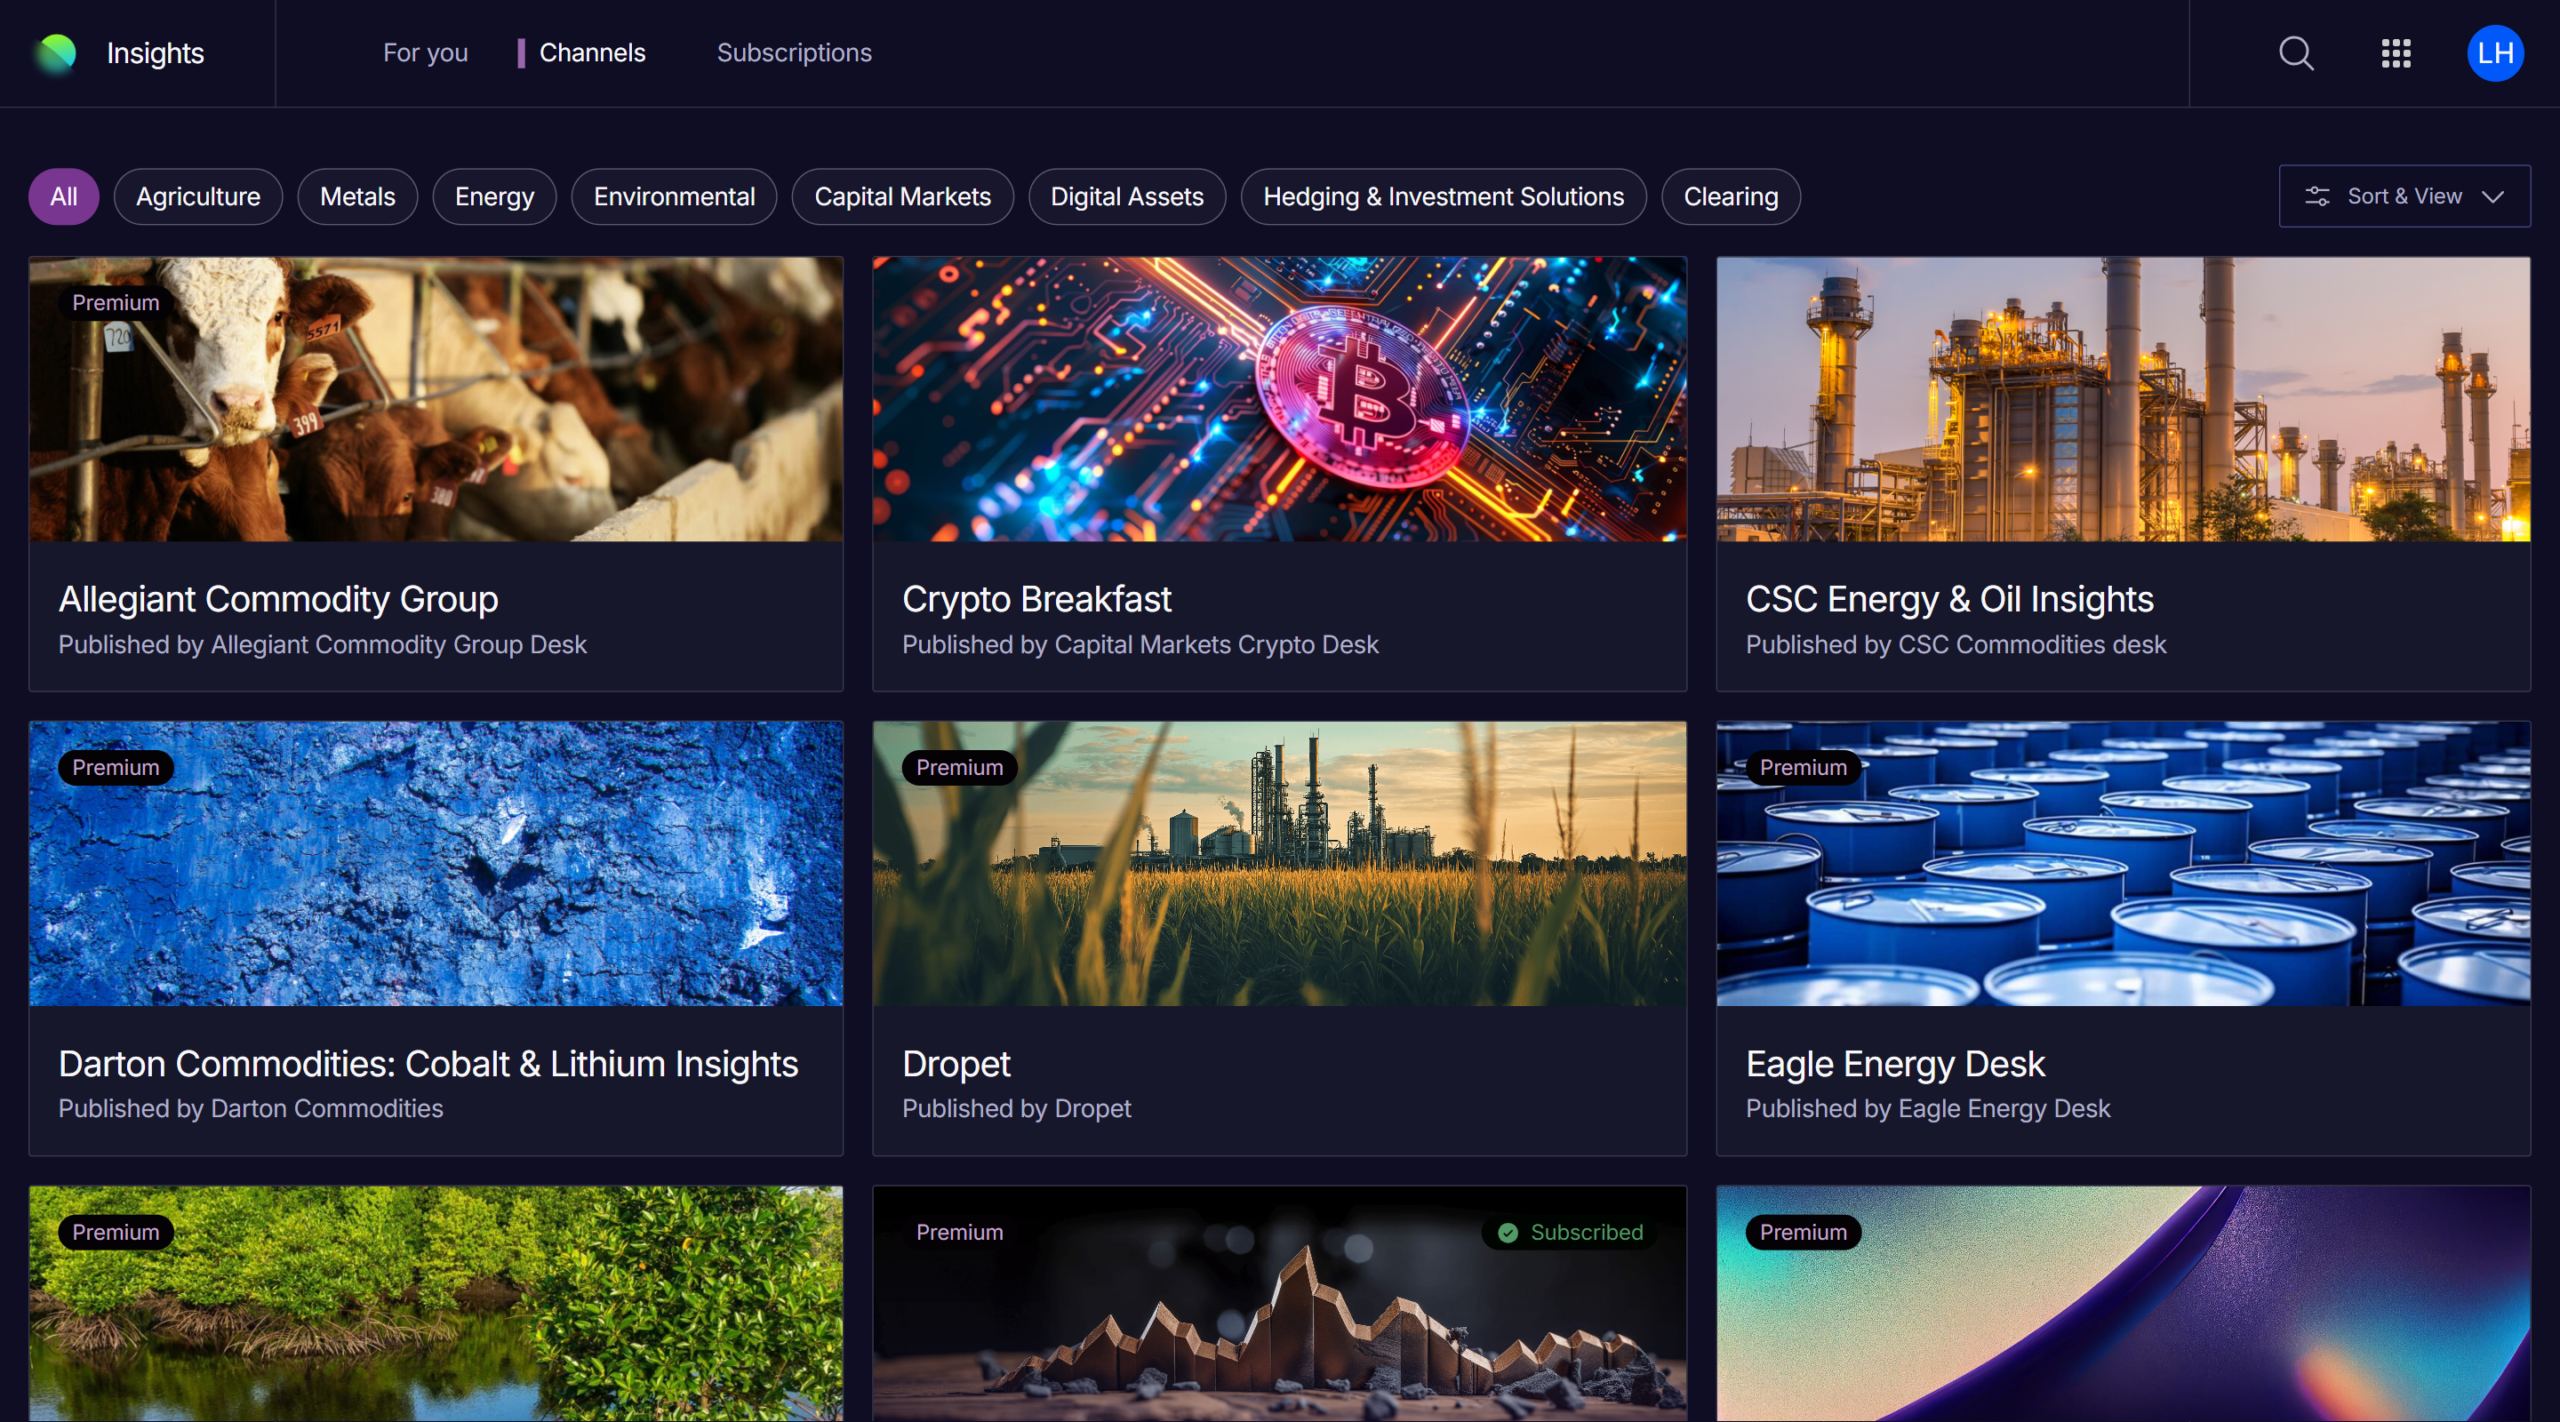Open the Crypto Breakfast channel title

tap(1036, 599)
